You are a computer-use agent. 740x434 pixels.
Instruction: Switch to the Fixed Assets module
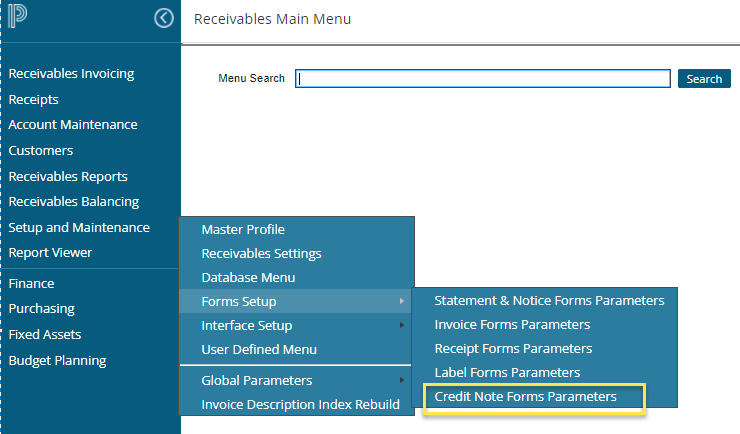[45, 334]
